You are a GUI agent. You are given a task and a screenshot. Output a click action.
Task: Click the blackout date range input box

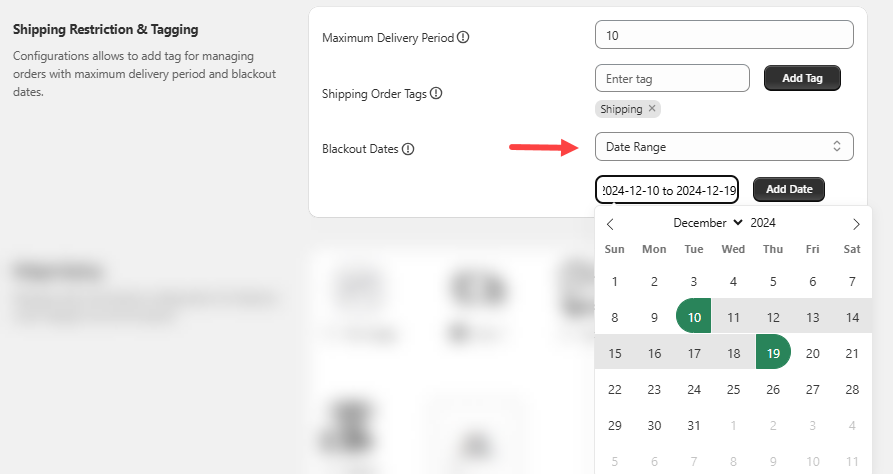(667, 189)
